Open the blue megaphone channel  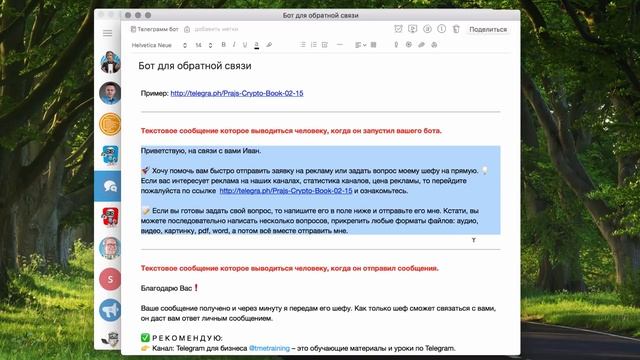[x=110, y=310]
